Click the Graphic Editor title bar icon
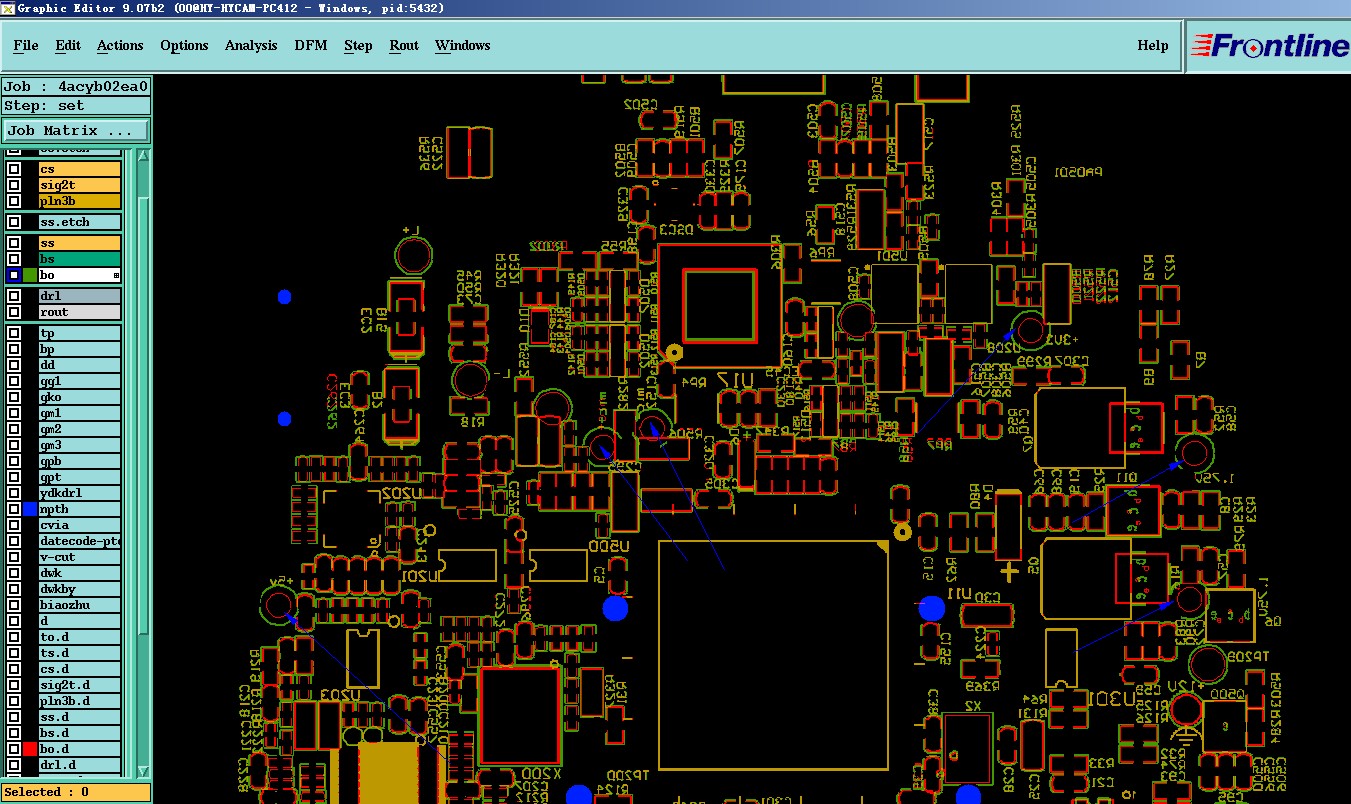This screenshot has width=1351, height=804. (x=8, y=8)
